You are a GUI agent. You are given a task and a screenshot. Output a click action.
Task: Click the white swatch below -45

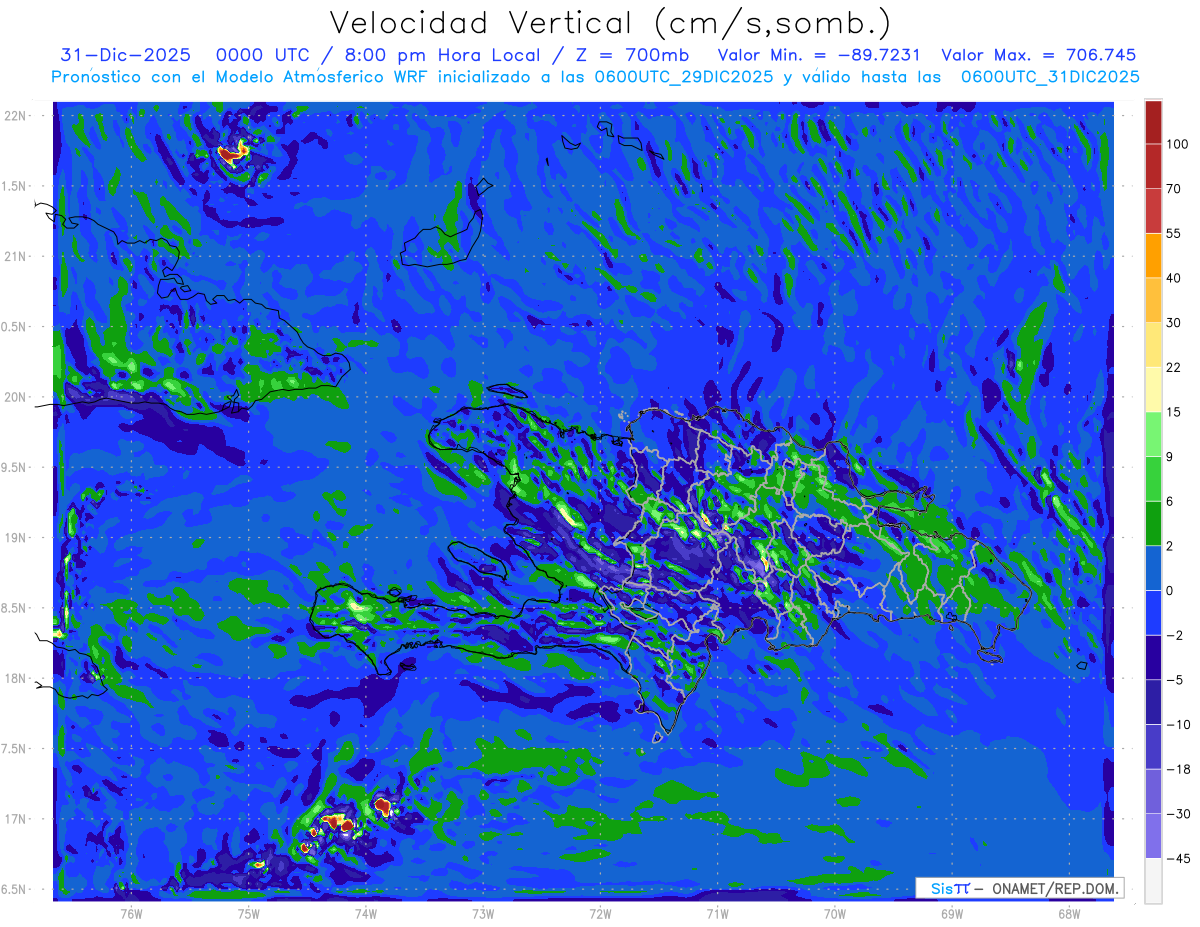click(1153, 880)
